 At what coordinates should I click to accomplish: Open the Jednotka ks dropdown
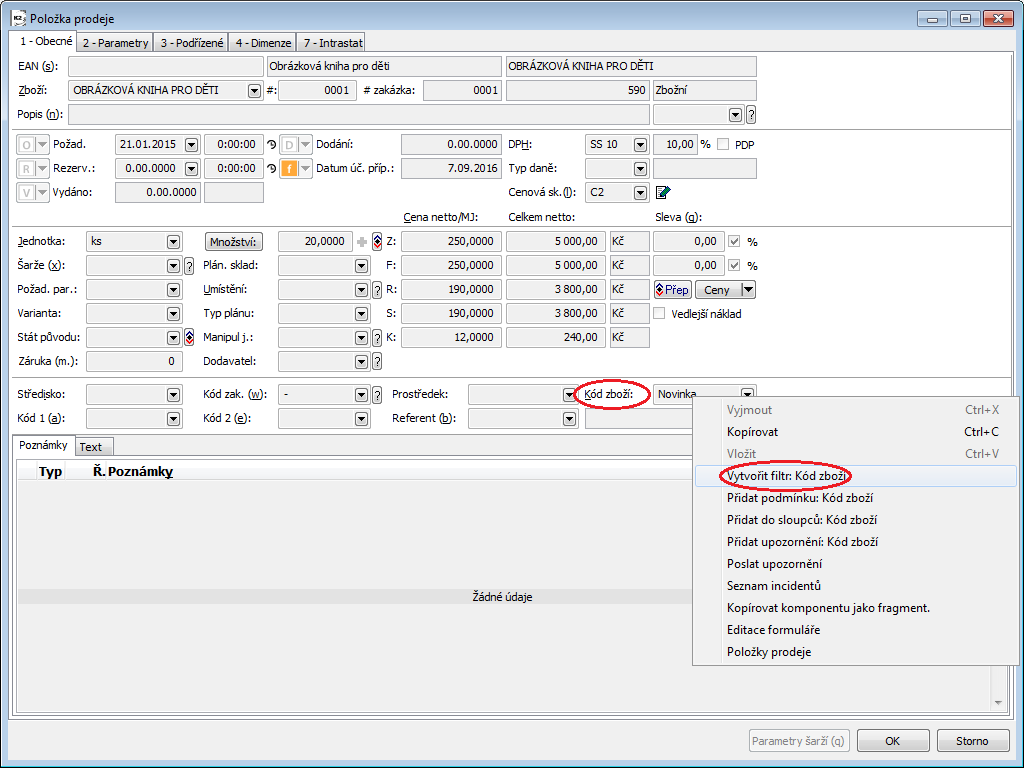click(173, 242)
